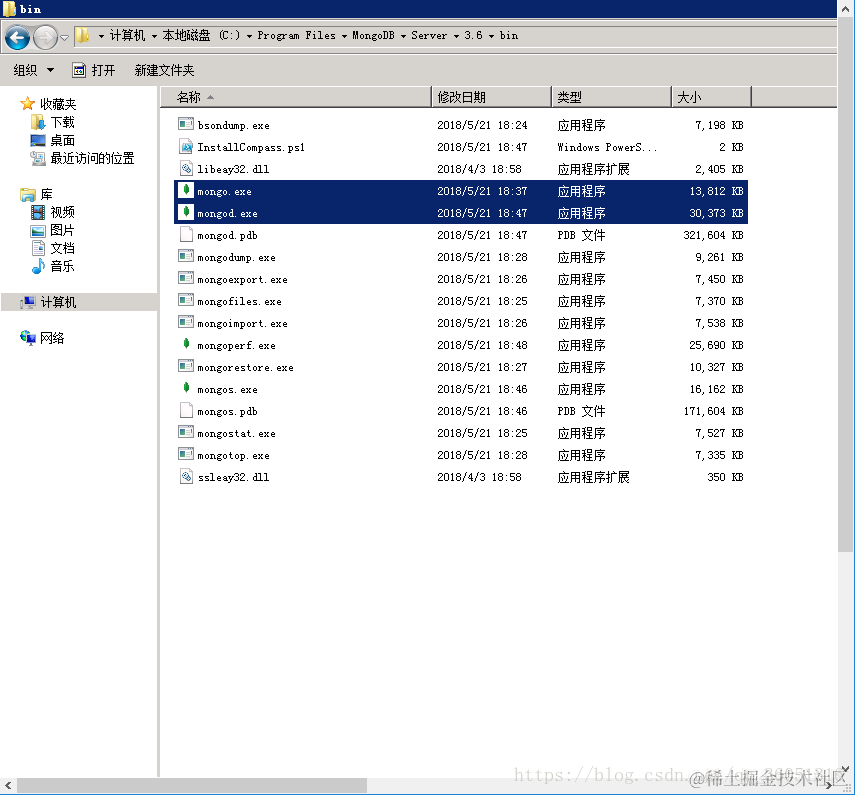This screenshot has height=795, width=855.
Task: Select mongos.exe leaf icon
Action: point(186,388)
